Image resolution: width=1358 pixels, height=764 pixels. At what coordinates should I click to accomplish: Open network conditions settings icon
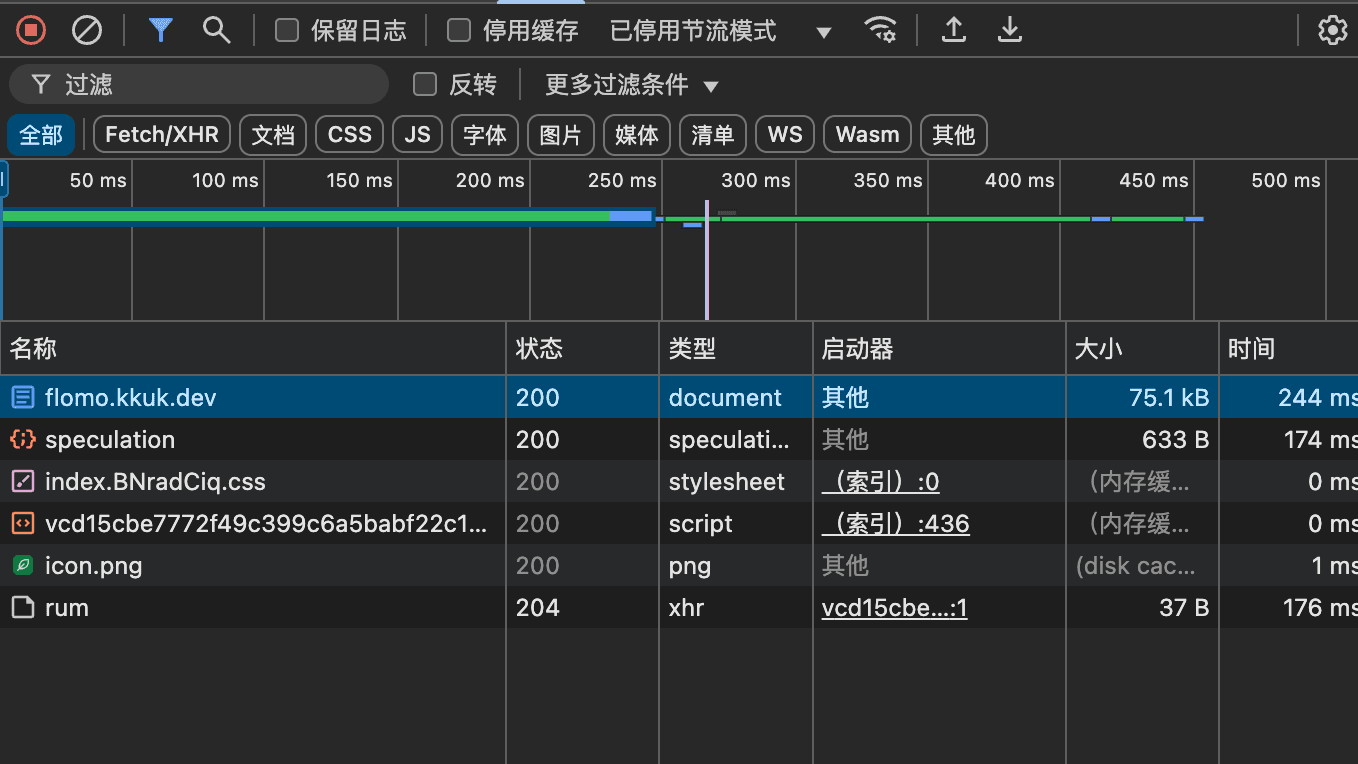click(x=881, y=30)
